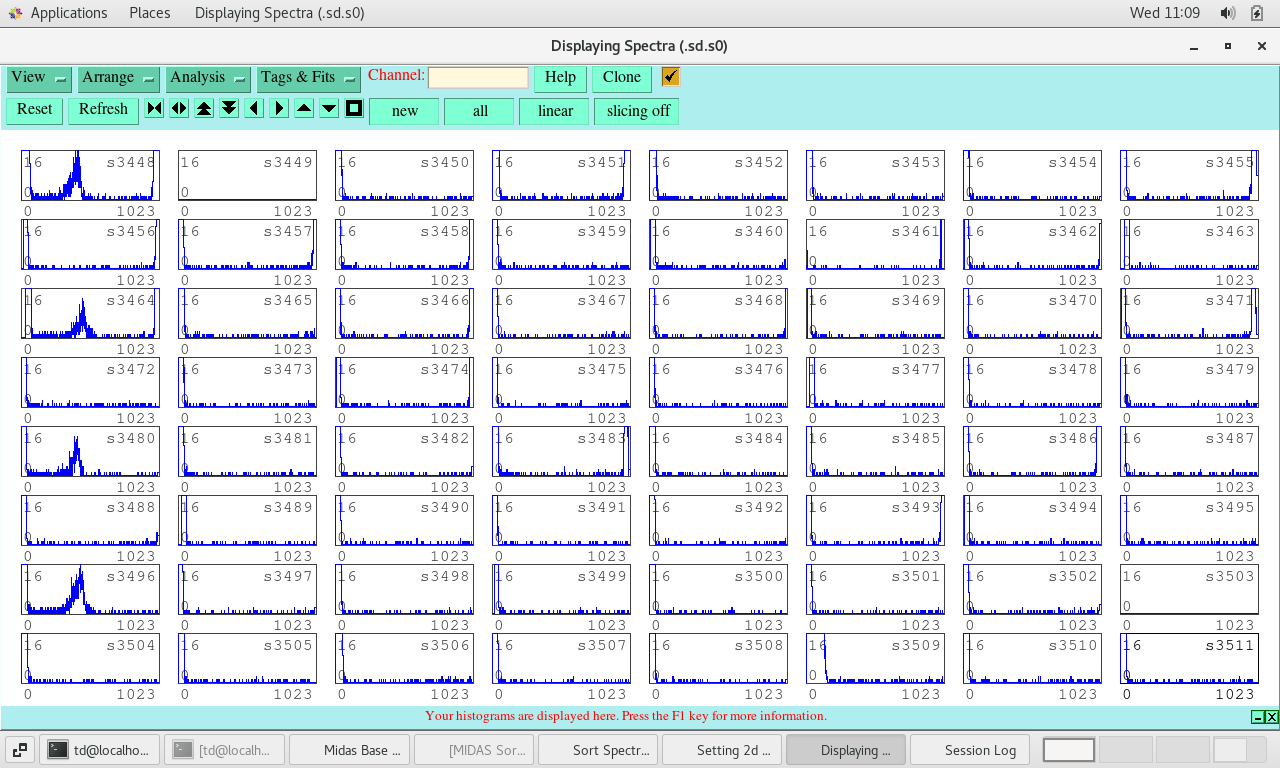The image size is (1280, 768).
Task: Open the Tags & Fits dropdown
Action: [x=308, y=78]
